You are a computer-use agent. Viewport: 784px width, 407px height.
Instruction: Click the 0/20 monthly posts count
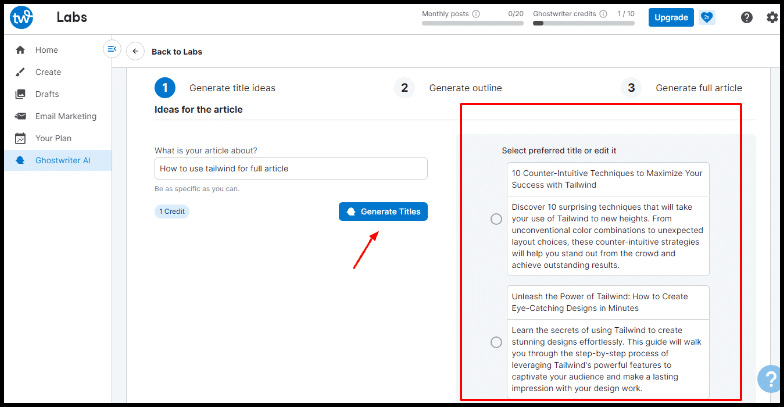(x=516, y=14)
